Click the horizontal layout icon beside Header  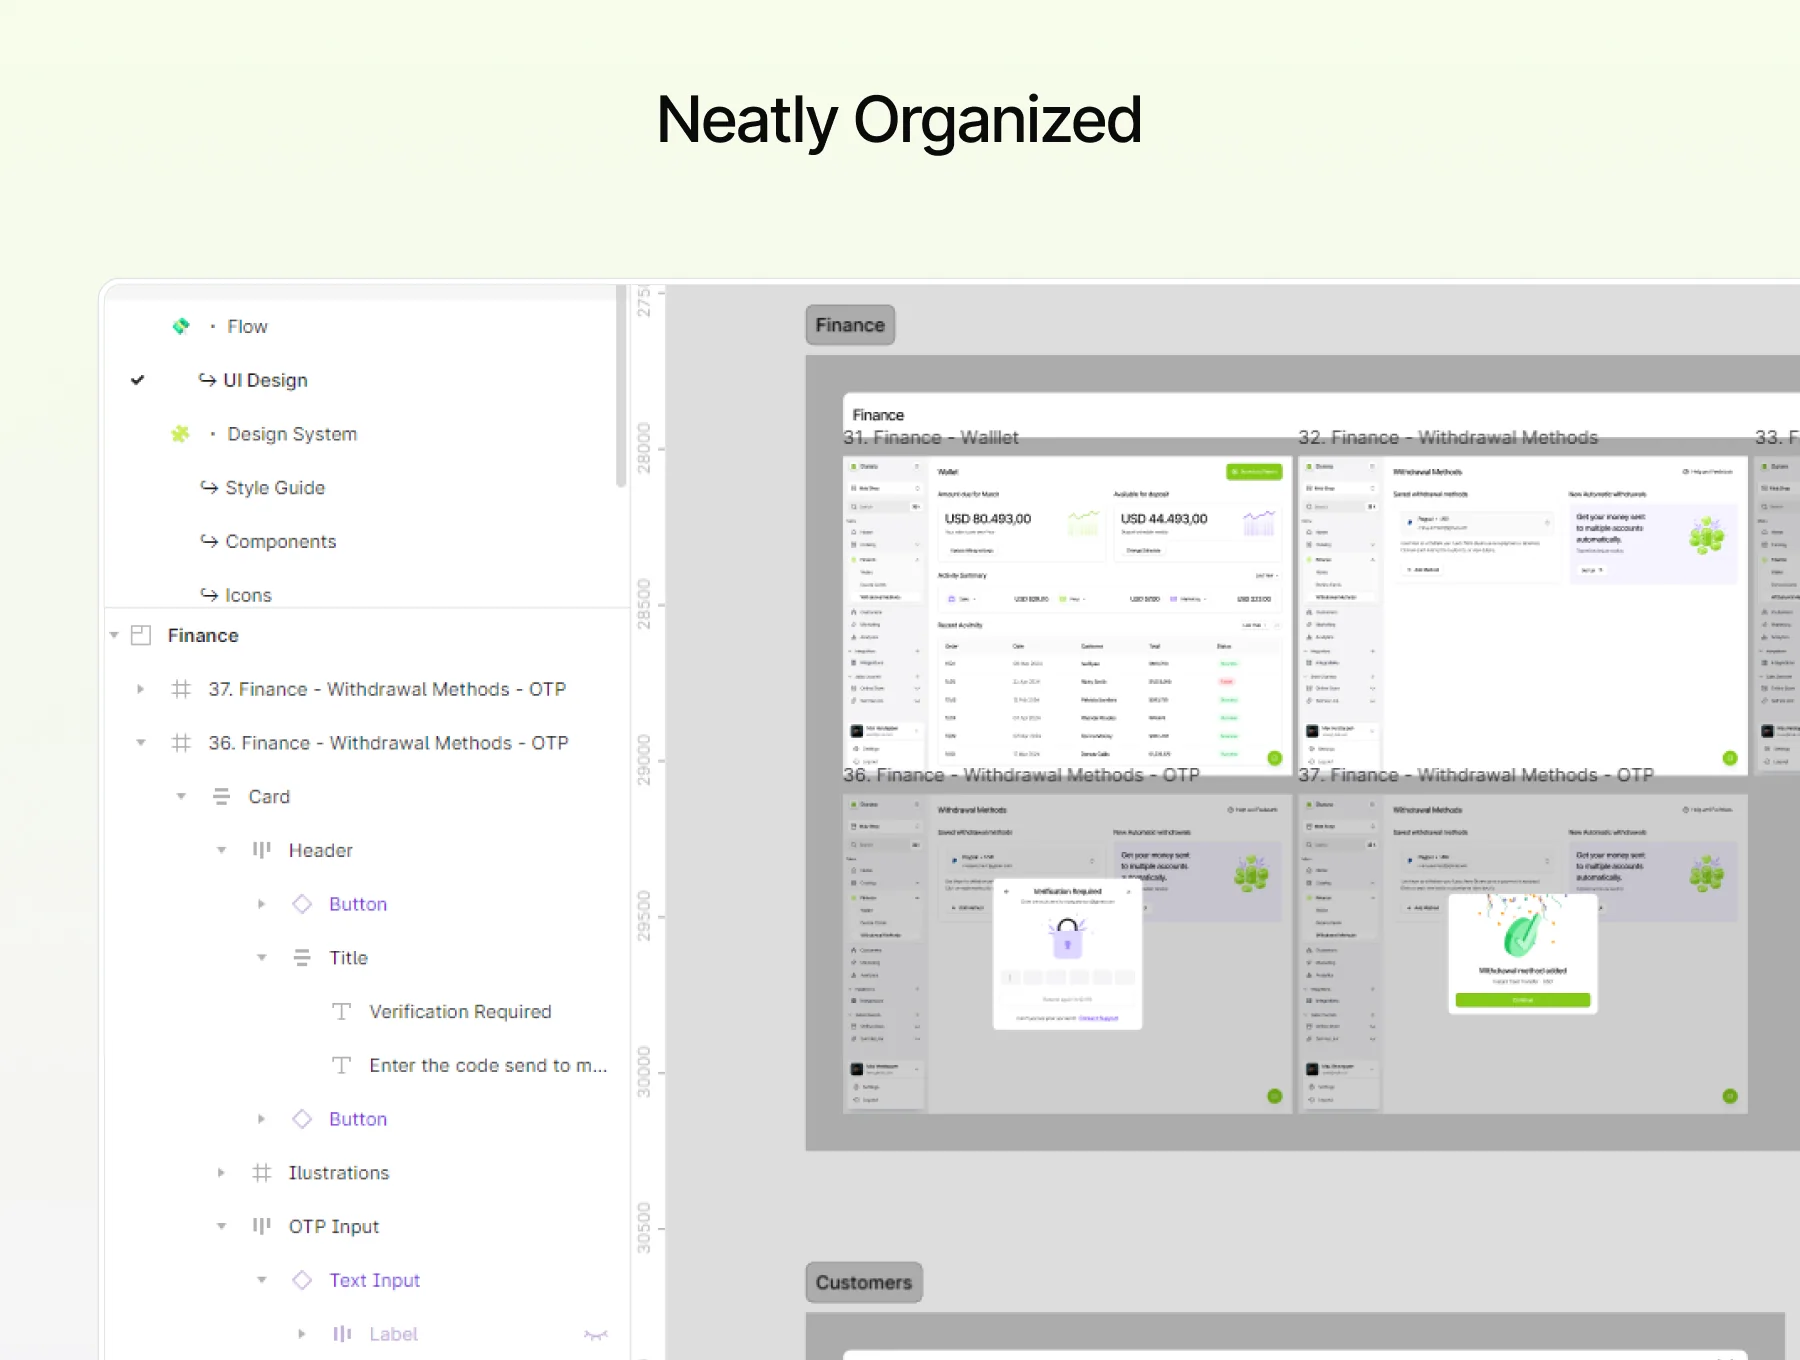(x=261, y=850)
